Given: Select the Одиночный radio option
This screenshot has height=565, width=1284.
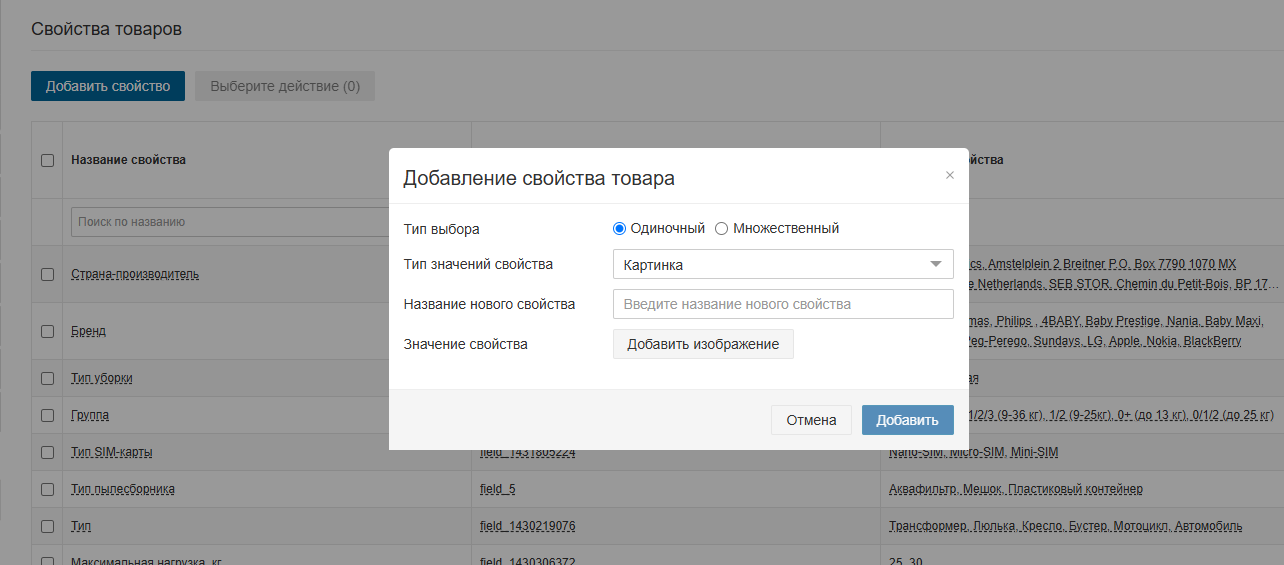Looking at the screenshot, I should tap(619, 228).
